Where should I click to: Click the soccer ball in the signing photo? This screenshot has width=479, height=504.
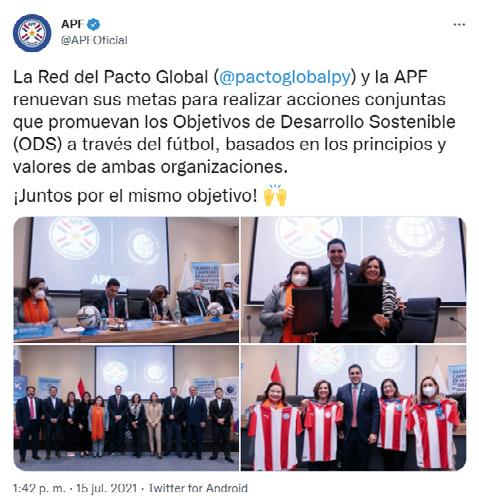coord(89,316)
